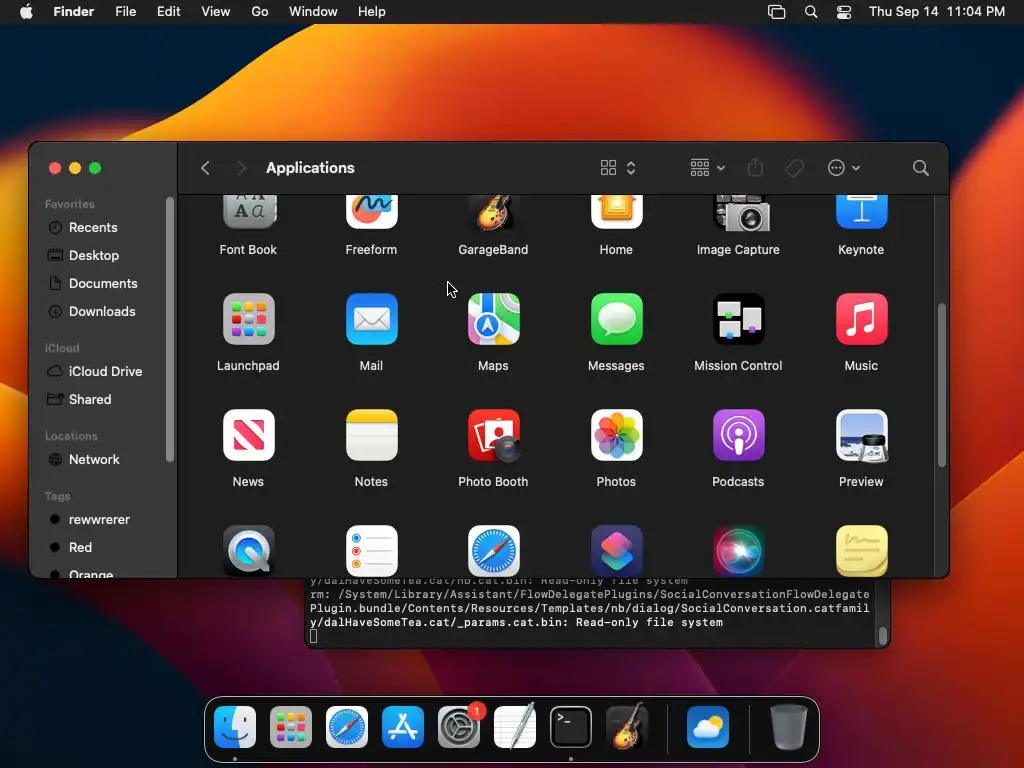
Task: Open the Apple menu
Action: (x=26, y=12)
